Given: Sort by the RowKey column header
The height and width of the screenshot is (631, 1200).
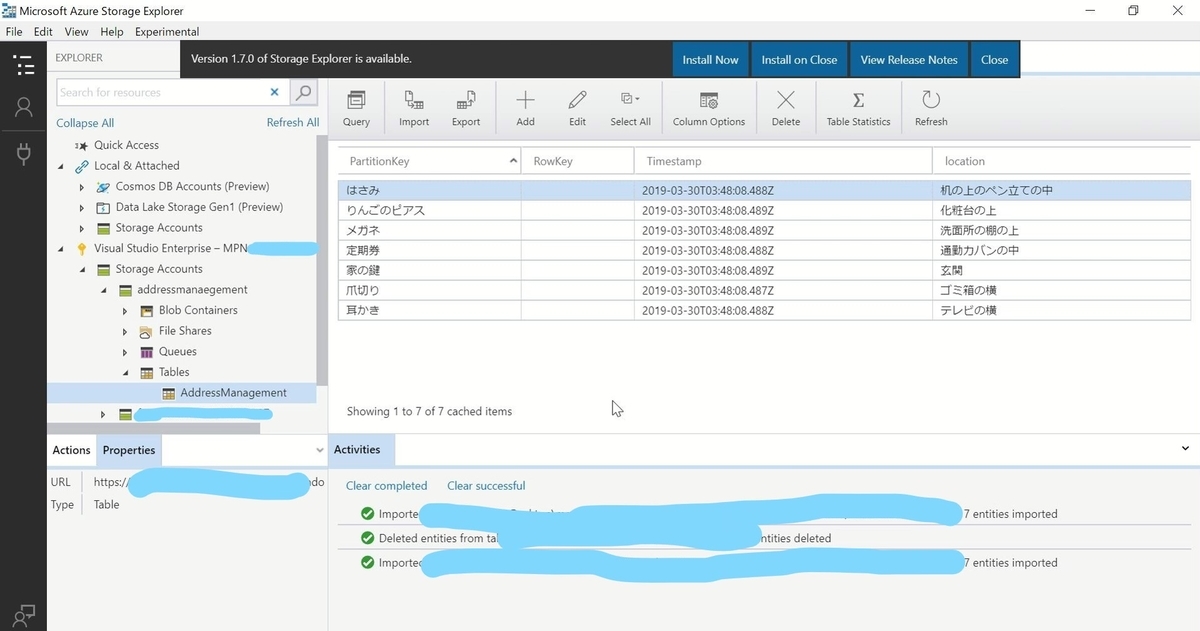Looking at the screenshot, I should coord(577,161).
